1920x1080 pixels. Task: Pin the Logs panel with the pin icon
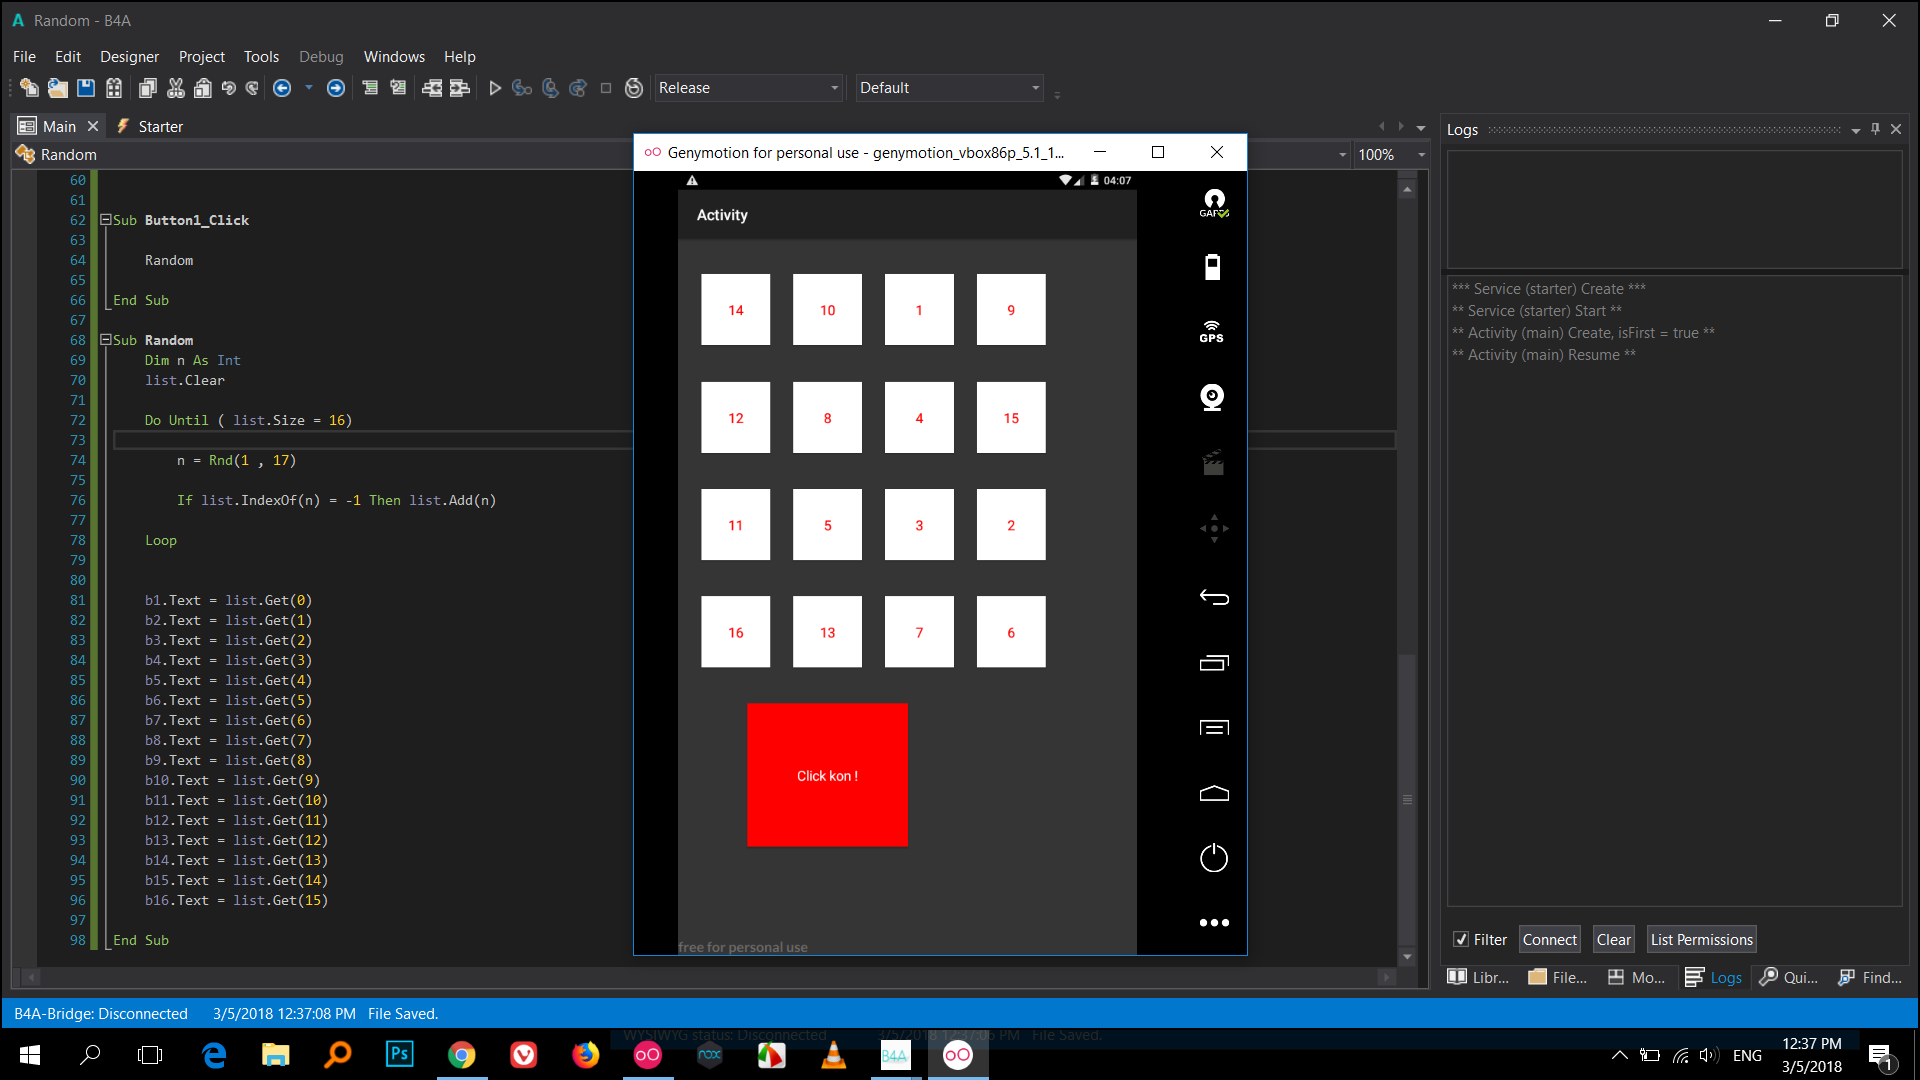pyautogui.click(x=1874, y=128)
